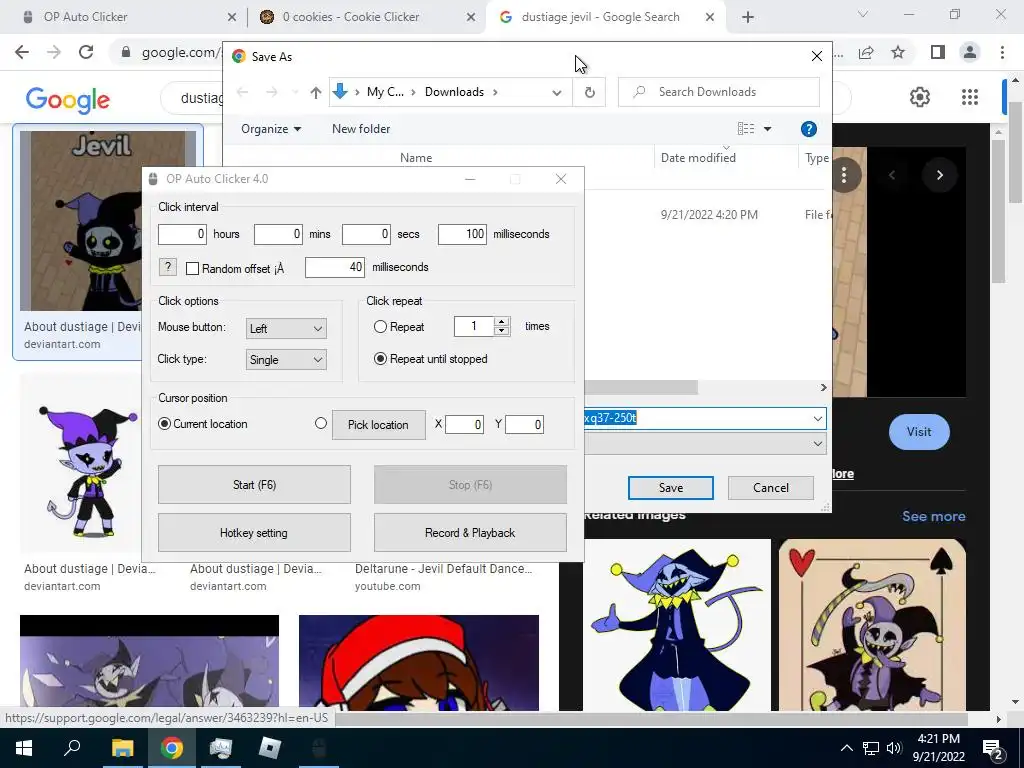Open Save As help question-mark icon
This screenshot has width=1024, height=768.
808,129
